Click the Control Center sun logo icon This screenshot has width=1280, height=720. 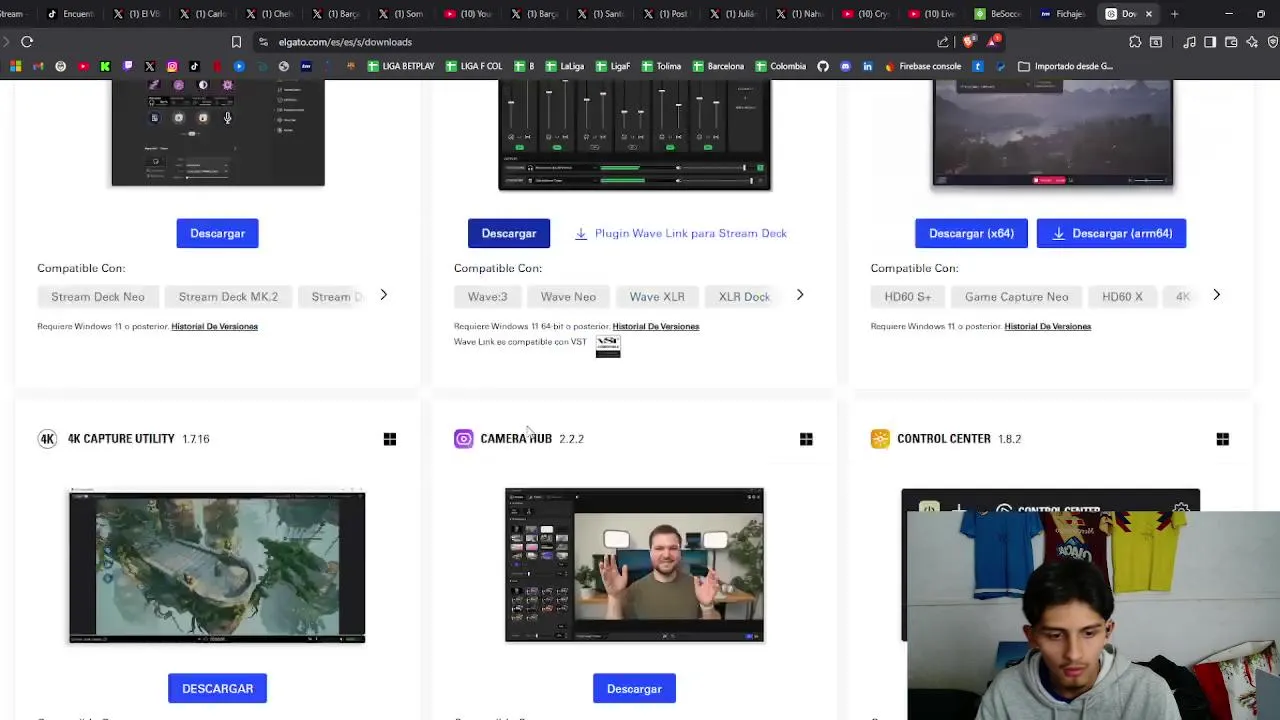[880, 439]
